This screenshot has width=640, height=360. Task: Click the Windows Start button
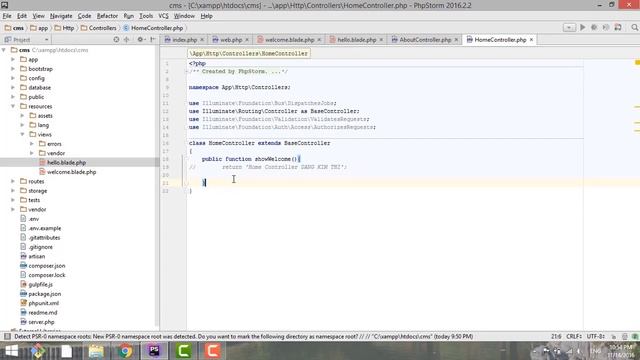11,351
